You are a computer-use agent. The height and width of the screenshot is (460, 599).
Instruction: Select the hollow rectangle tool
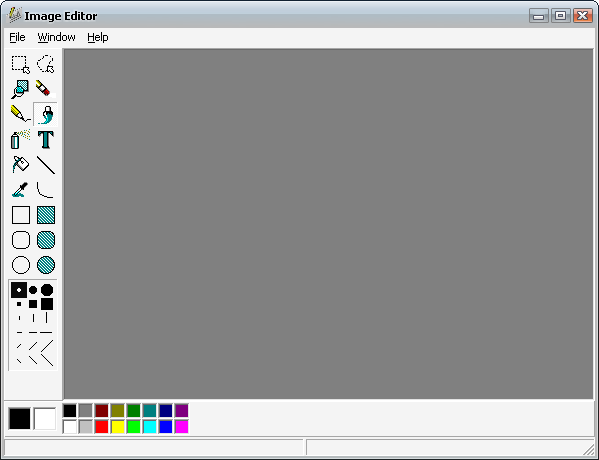pos(21,215)
